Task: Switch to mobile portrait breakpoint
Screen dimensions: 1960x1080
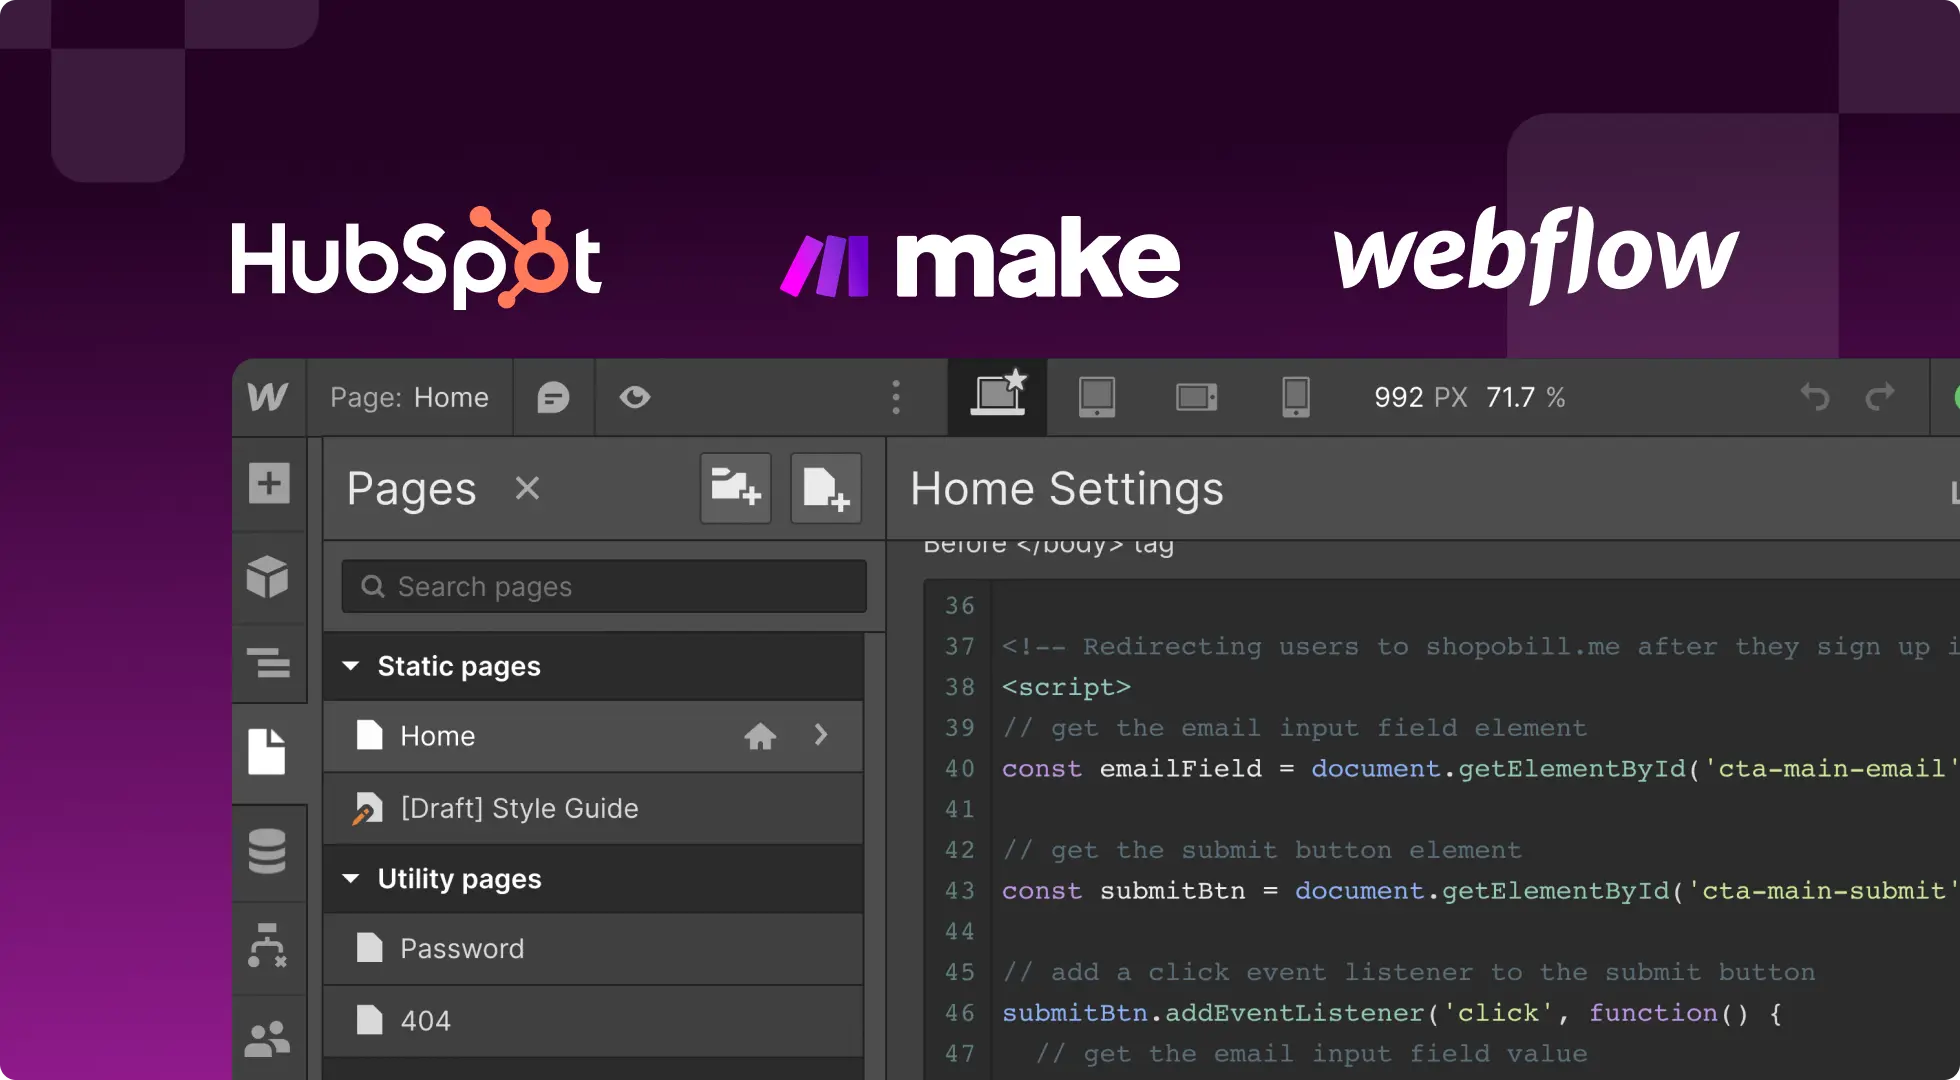Action: click(x=1296, y=397)
